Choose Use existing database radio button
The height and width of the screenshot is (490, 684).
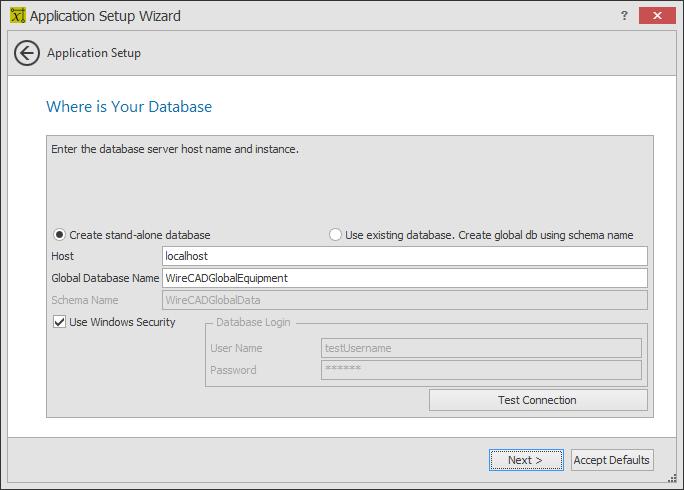pos(335,235)
